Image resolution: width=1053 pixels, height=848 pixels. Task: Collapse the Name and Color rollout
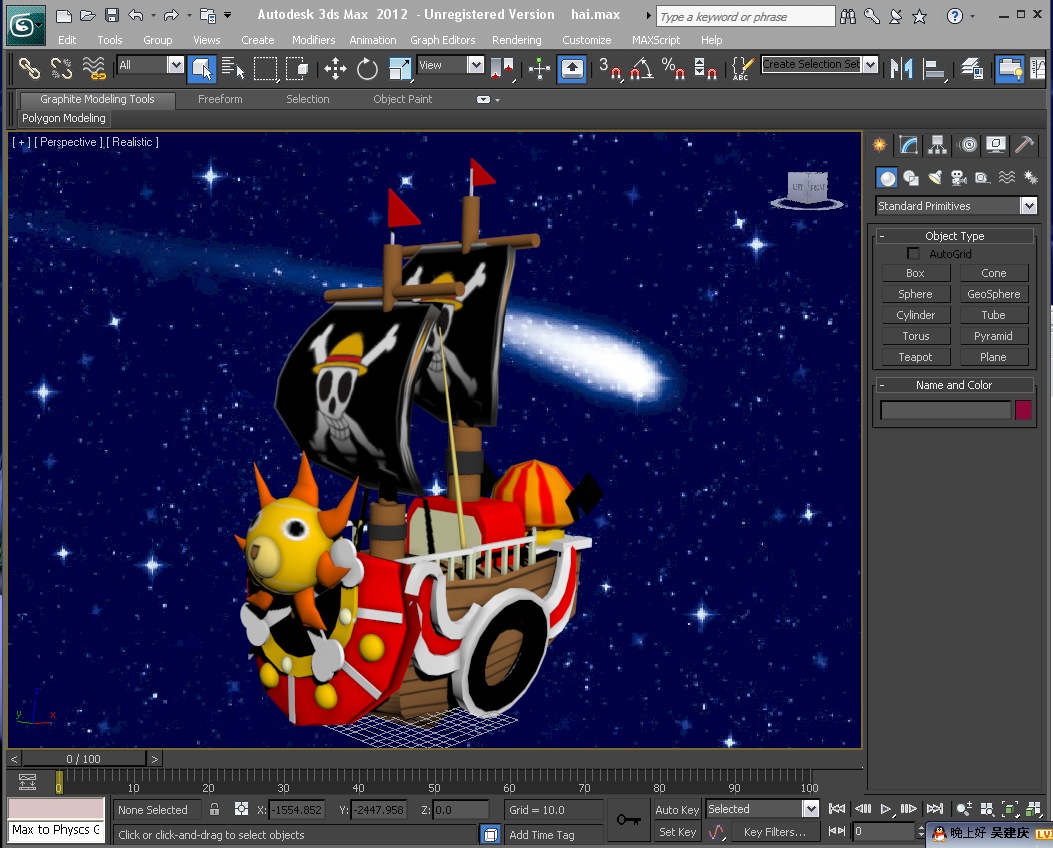point(954,385)
